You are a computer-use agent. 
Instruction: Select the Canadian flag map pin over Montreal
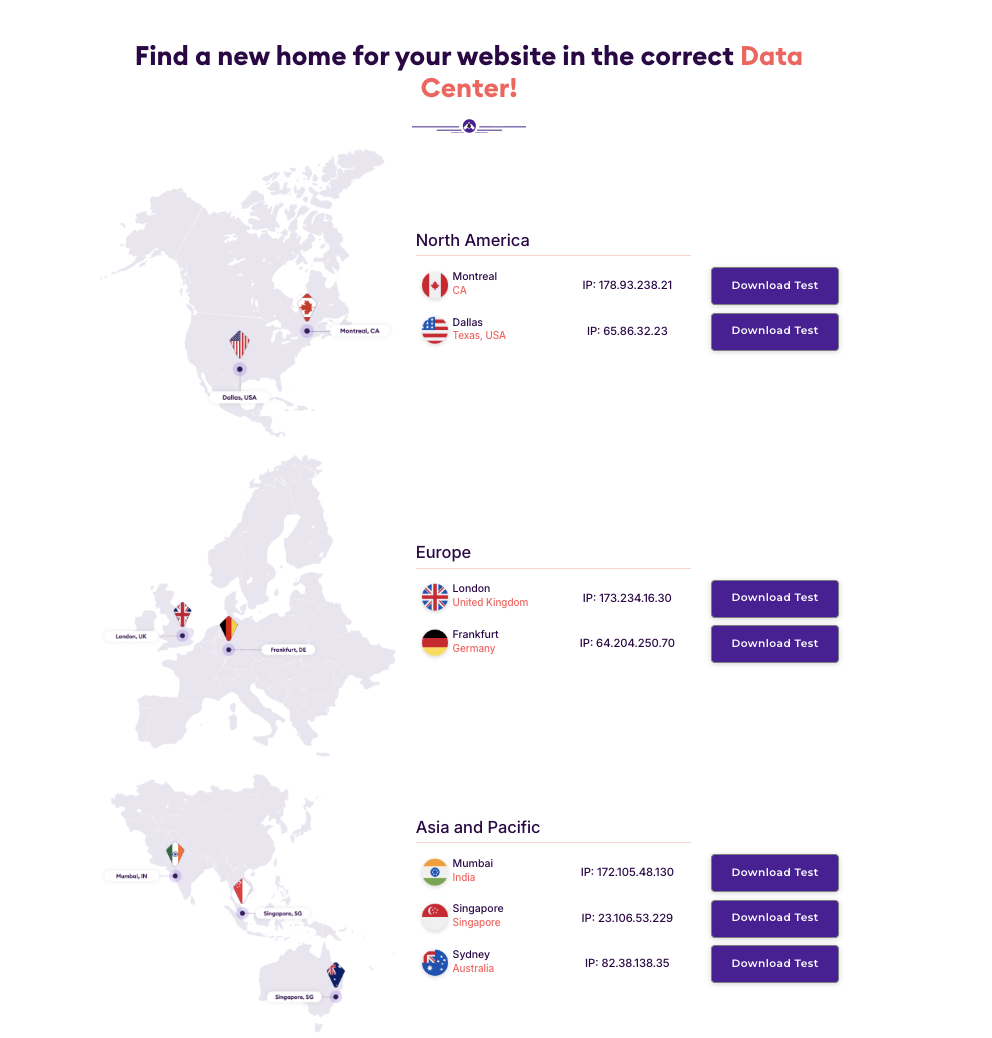click(306, 307)
